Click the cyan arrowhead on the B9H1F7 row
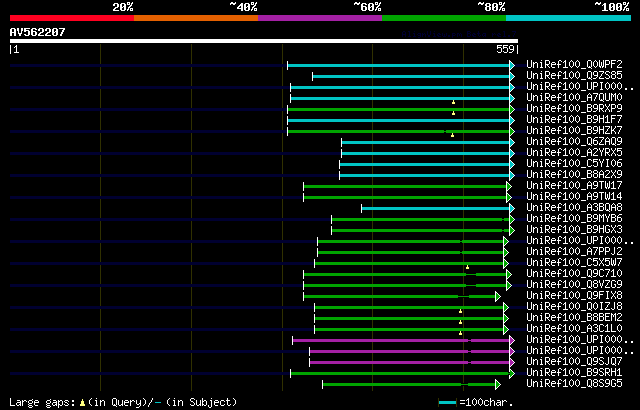The height and width of the screenshot is (410, 640). [512, 120]
